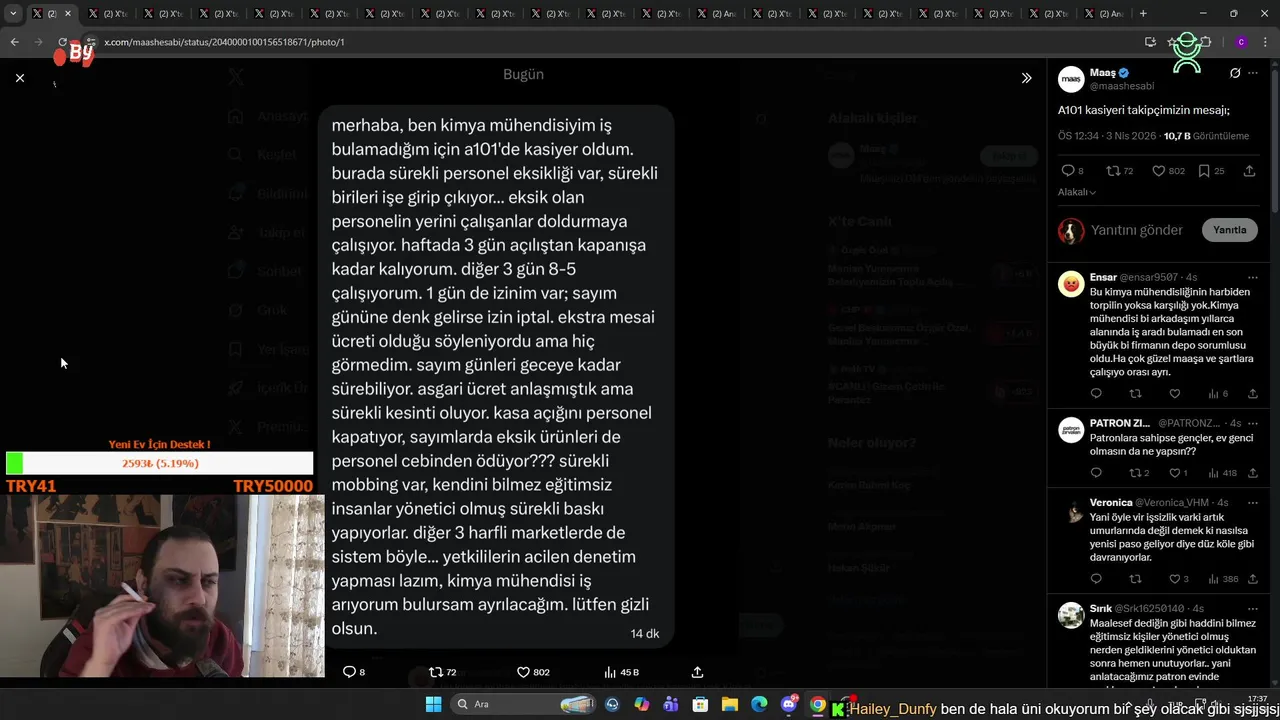Open Microsoft Store from taskbar

pyautogui.click(x=700, y=704)
